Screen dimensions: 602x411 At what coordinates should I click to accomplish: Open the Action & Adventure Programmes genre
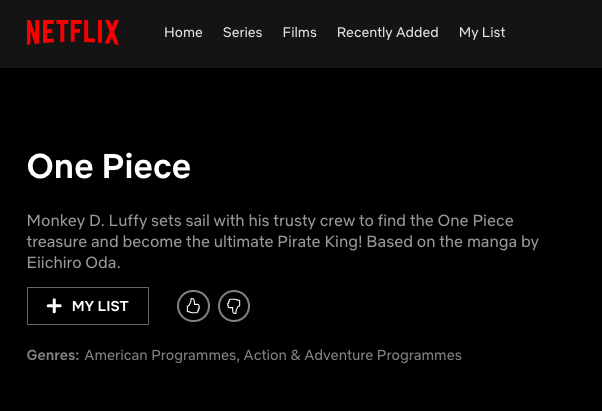(x=352, y=355)
